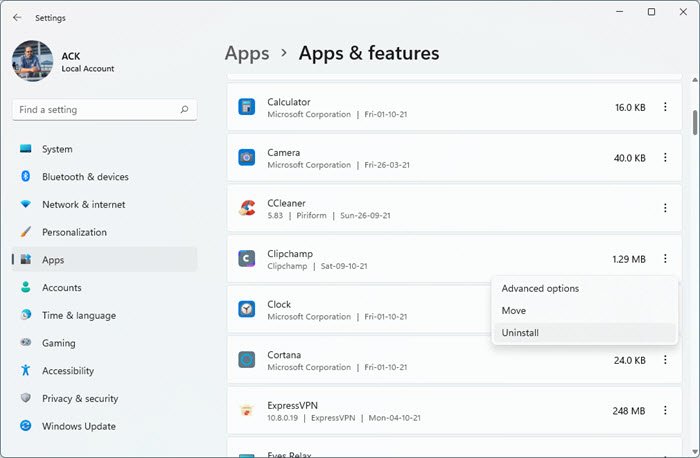Open the CCleaner app icon entry
Screen dimensions: 700x458
(247, 208)
